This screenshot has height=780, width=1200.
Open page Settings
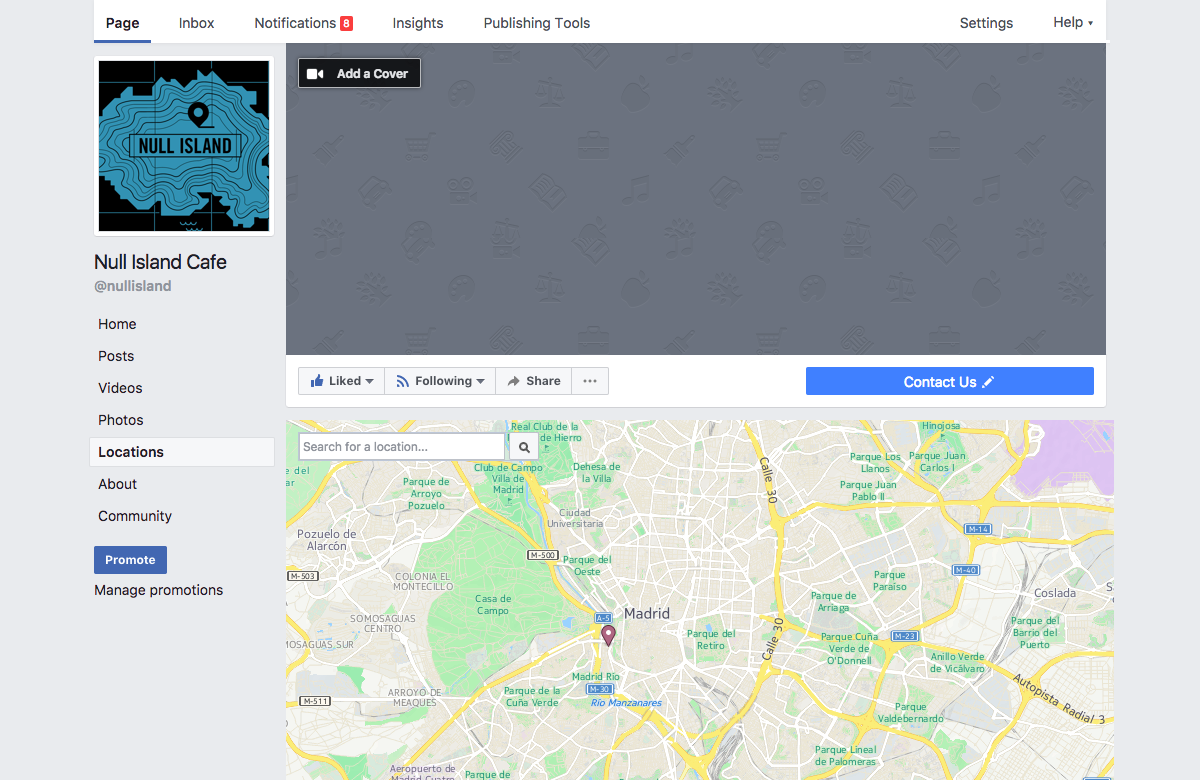pos(986,23)
